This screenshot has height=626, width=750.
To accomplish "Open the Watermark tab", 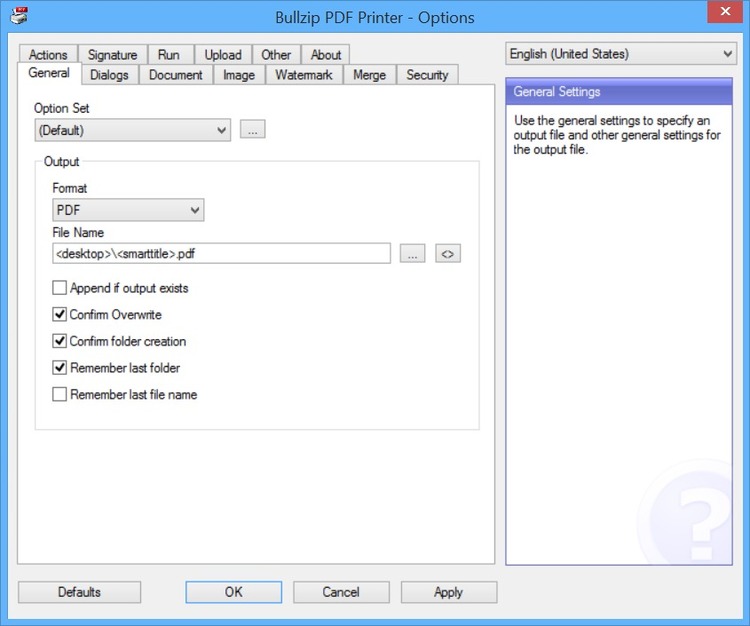I will (x=304, y=75).
